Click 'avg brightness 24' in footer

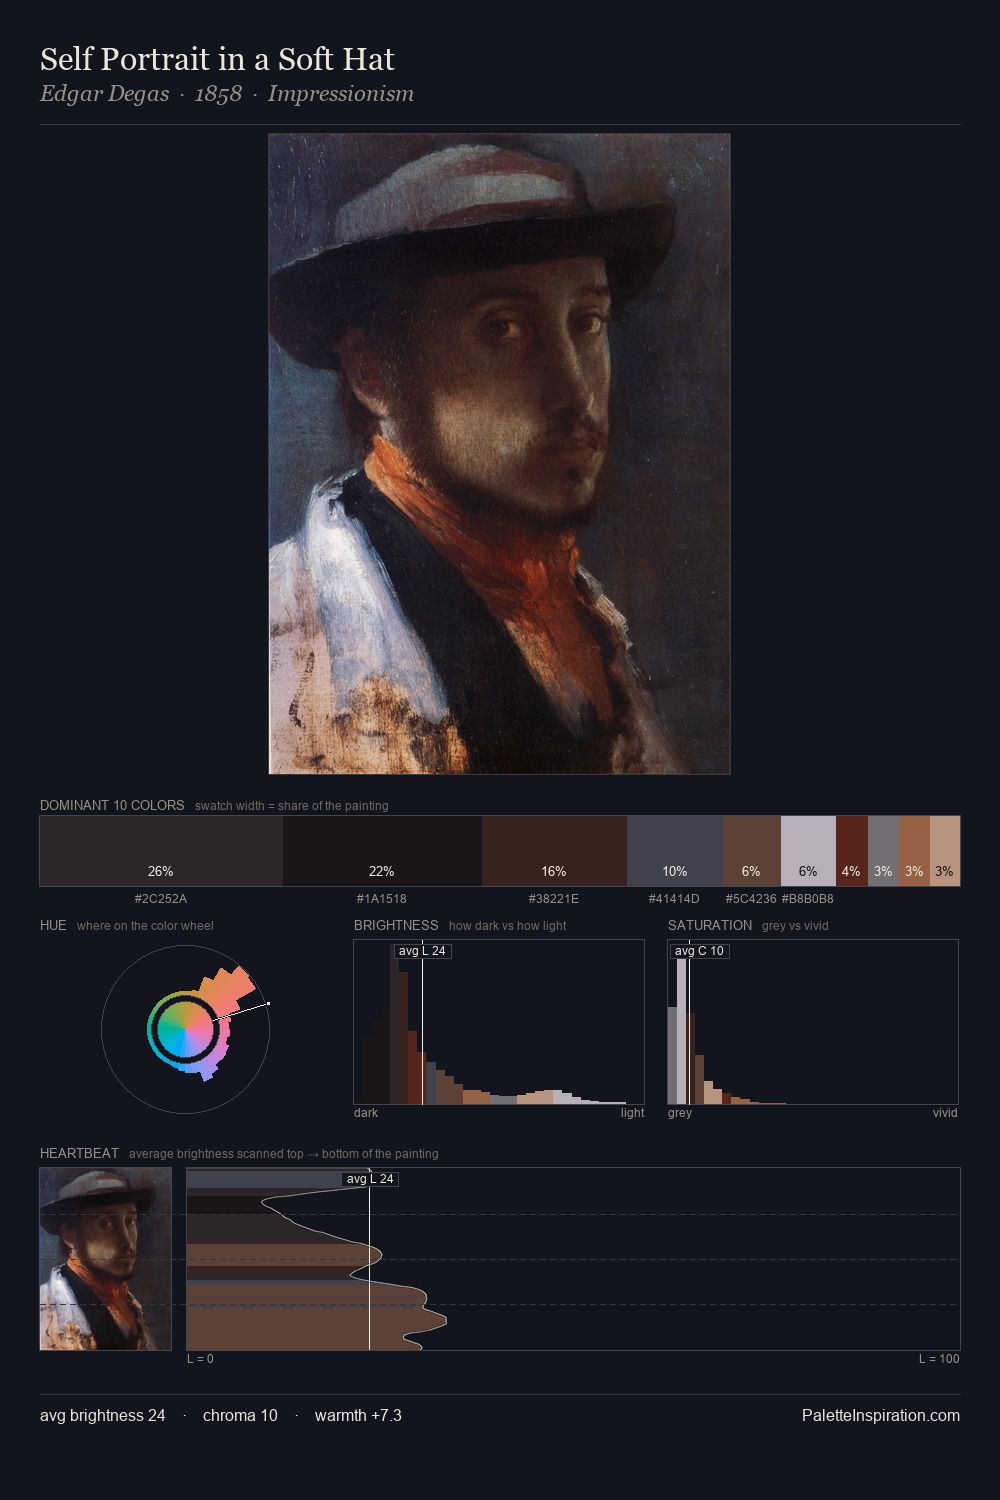(103, 1415)
